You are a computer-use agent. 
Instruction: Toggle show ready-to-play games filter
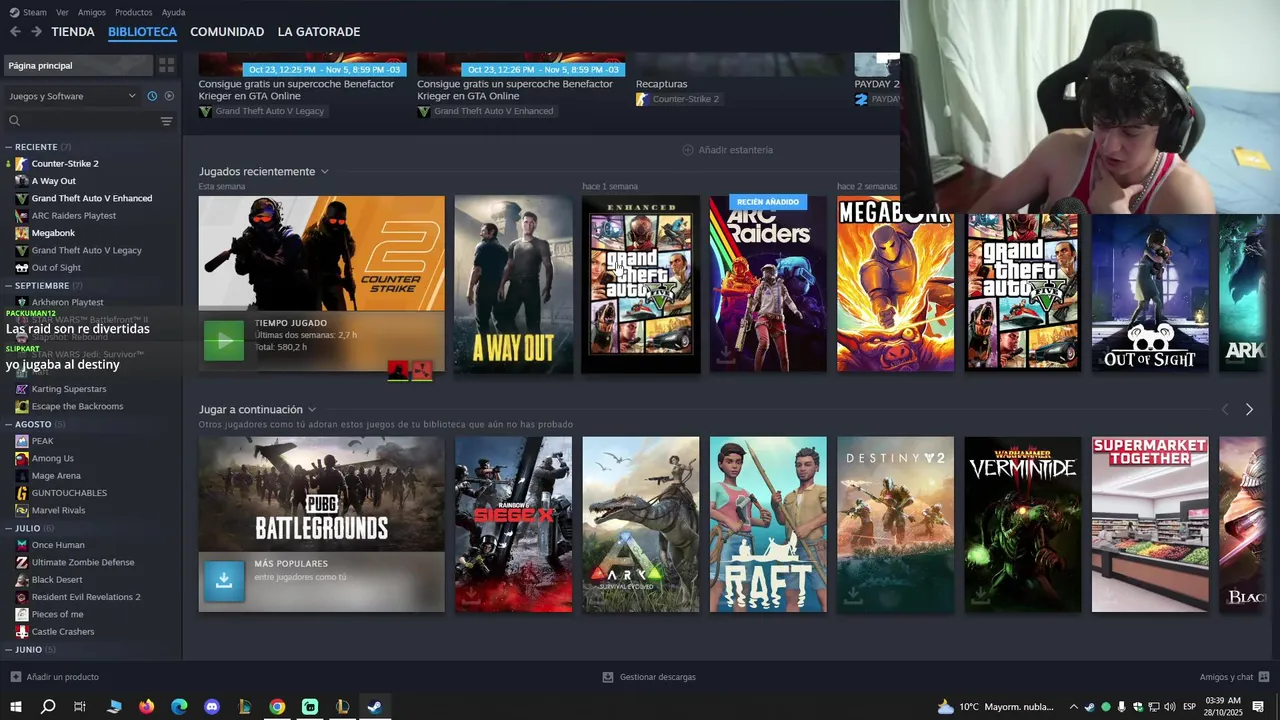coord(169,96)
